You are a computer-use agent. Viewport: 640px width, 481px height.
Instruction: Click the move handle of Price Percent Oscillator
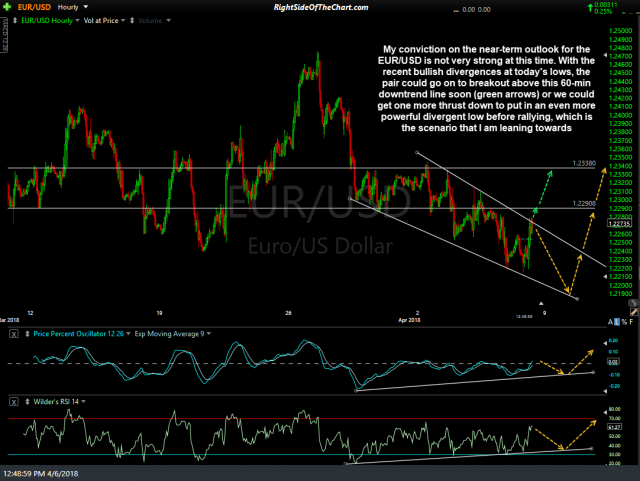27,334
